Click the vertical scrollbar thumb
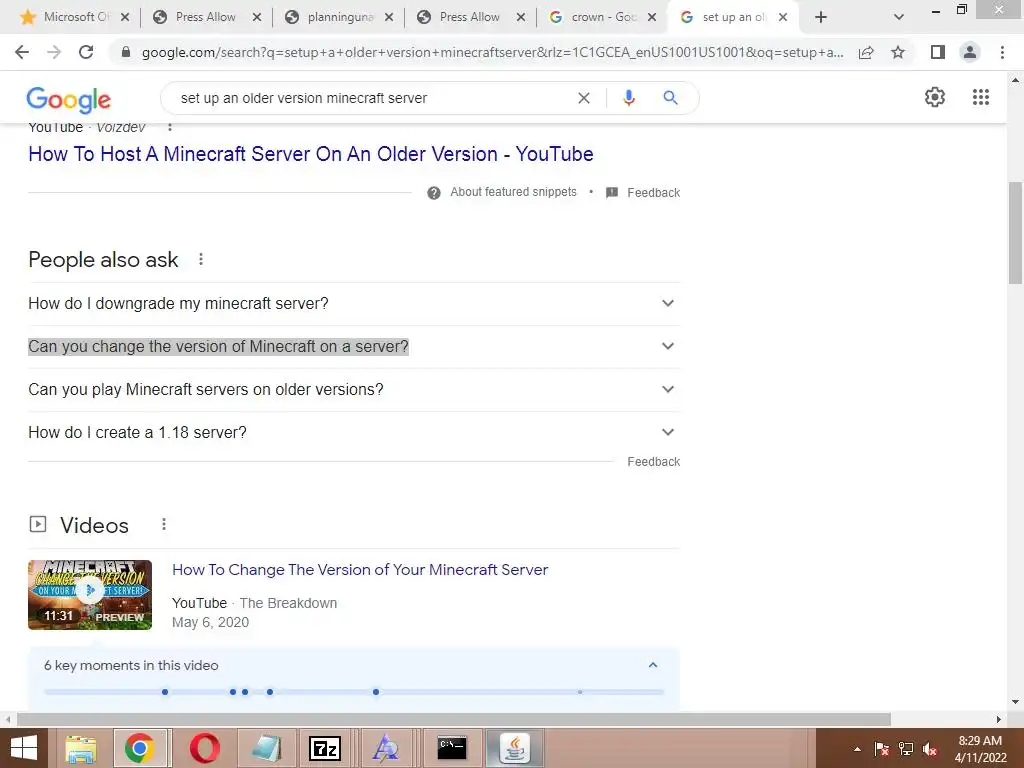The image size is (1024, 768). 1015,232
